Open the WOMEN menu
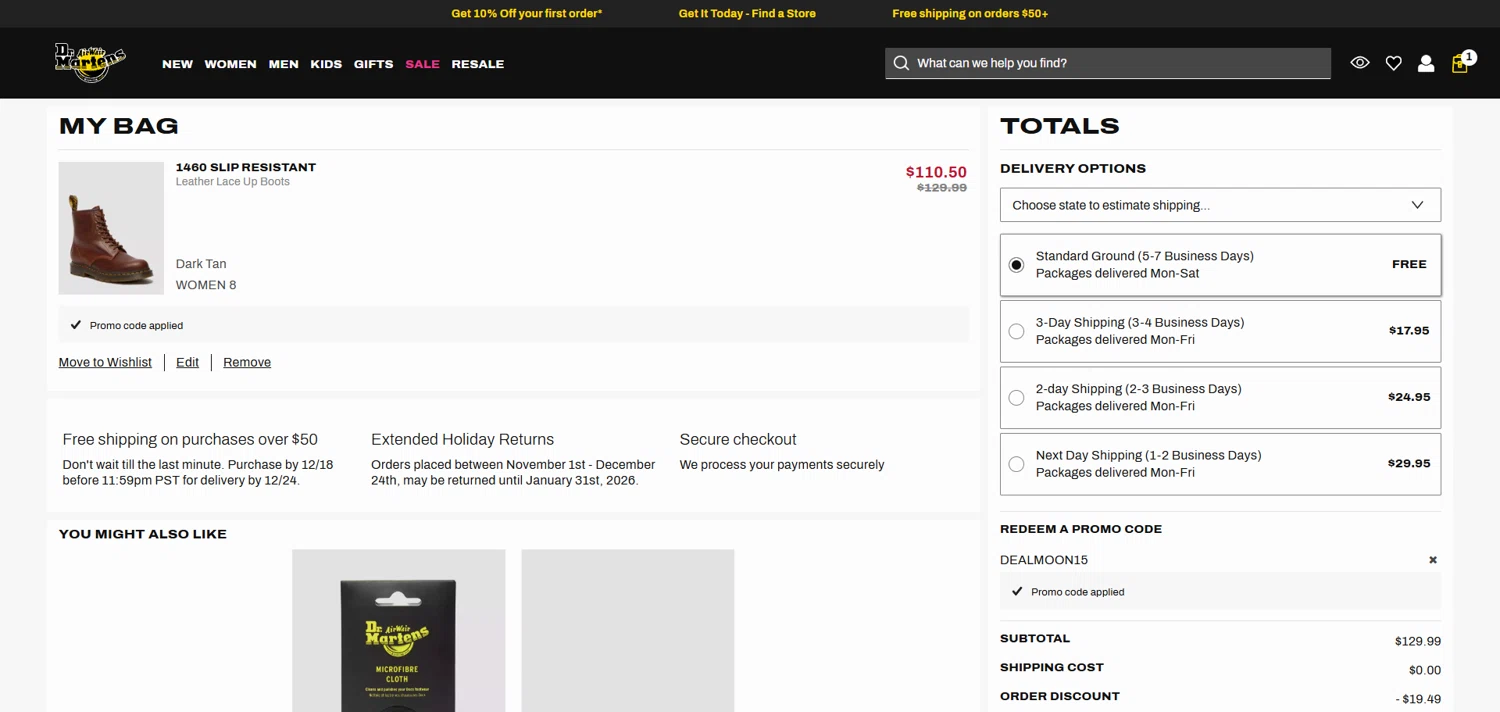 tap(230, 64)
